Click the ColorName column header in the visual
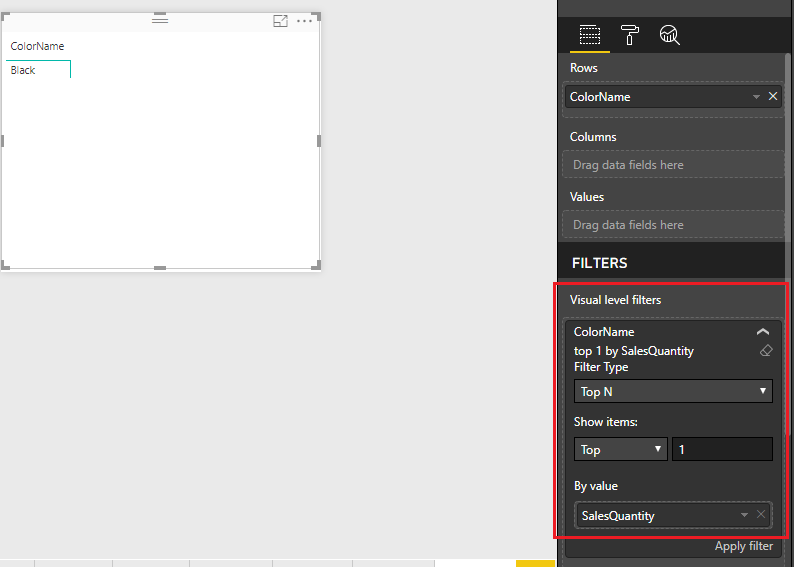The width and height of the screenshot is (794, 570). coord(37,46)
